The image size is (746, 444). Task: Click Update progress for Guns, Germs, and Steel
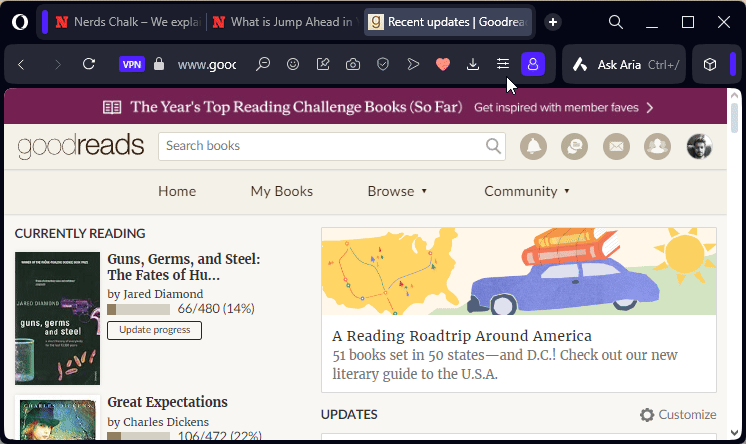click(x=154, y=330)
